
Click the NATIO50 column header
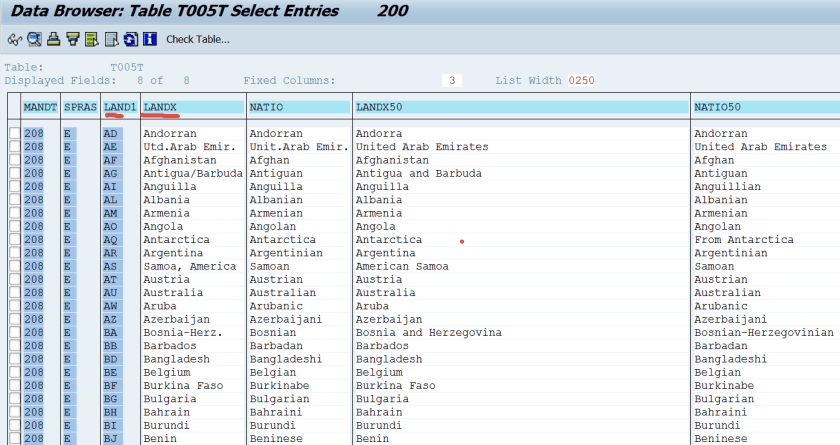click(x=765, y=106)
